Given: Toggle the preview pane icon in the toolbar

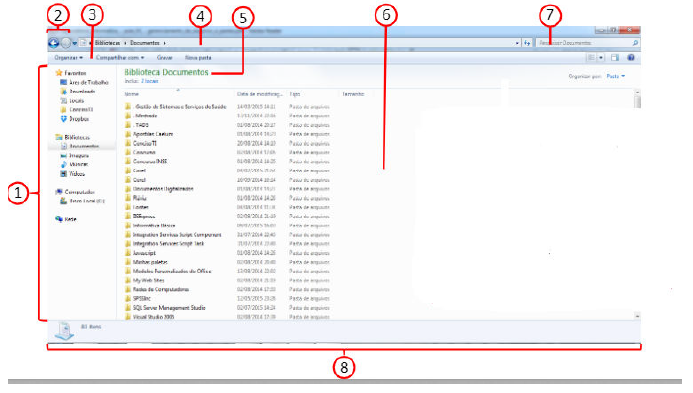Looking at the screenshot, I should pos(615,57).
